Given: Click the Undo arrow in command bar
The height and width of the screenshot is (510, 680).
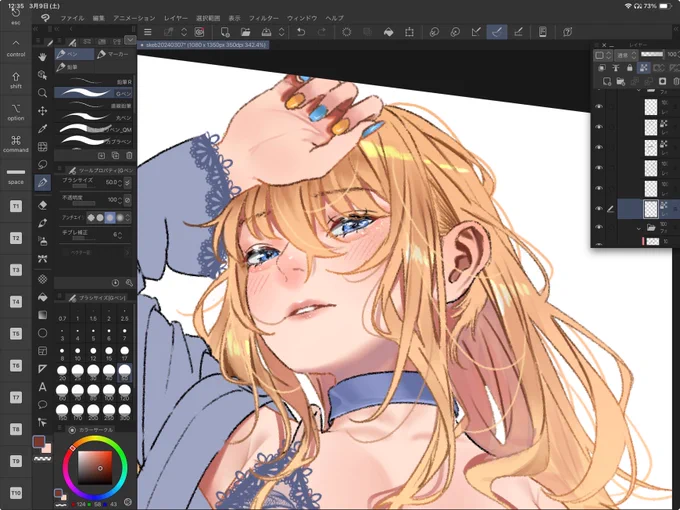Looking at the screenshot, I should pyautogui.click(x=301, y=32).
